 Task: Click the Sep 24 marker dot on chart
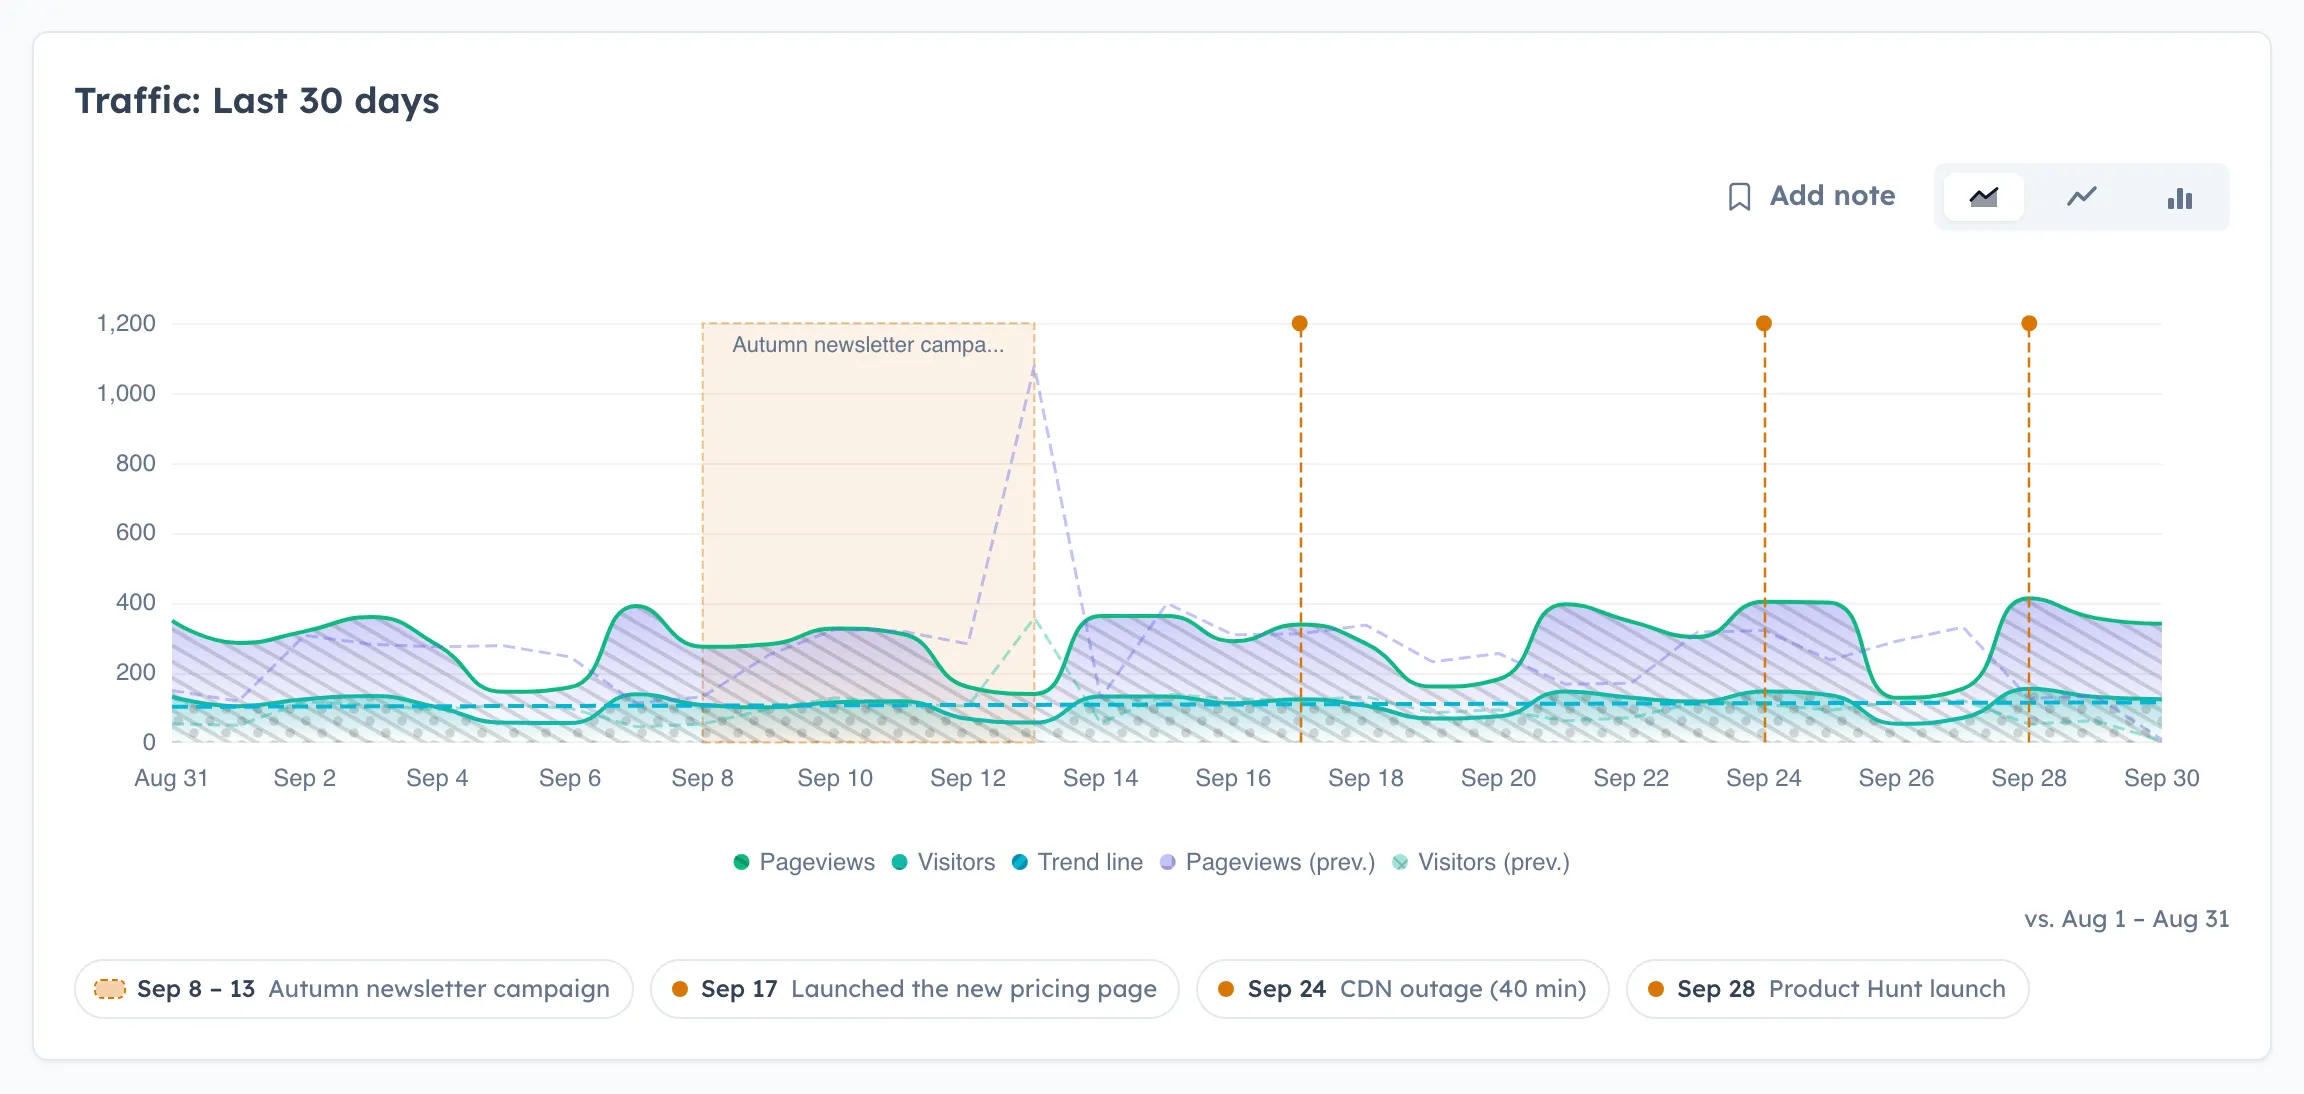1764,323
